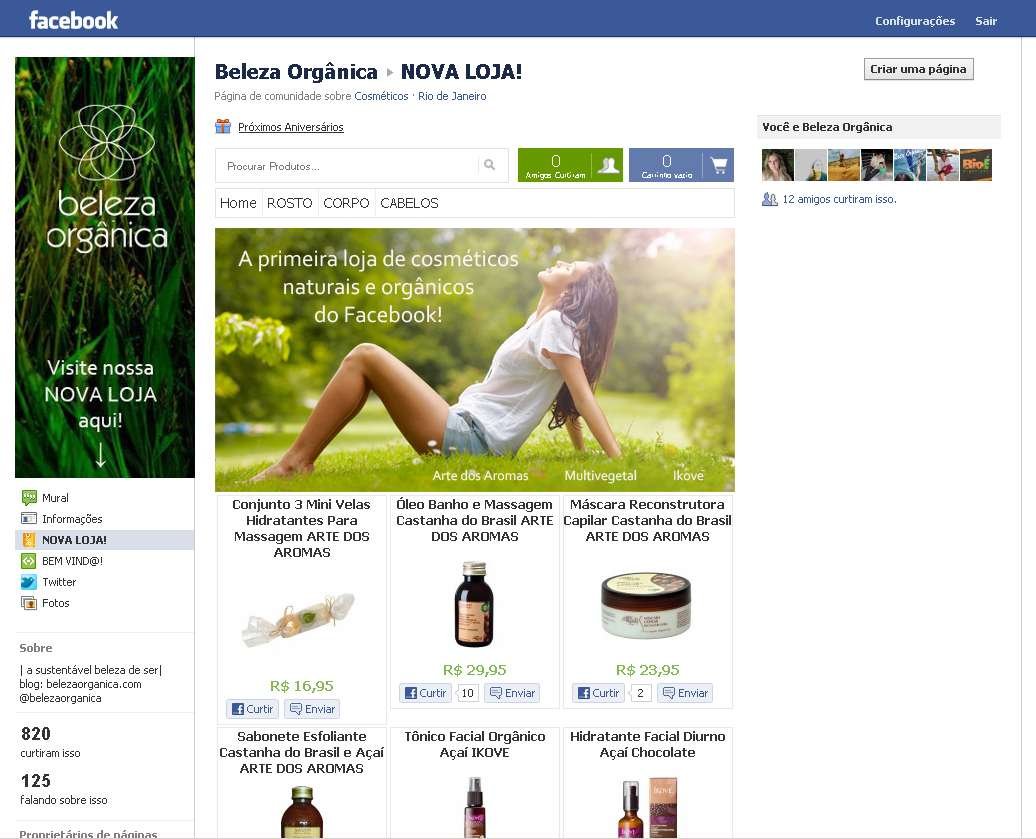The width and height of the screenshot is (1036, 839).
Task: Click the Tônico Facial spray bottle image
Action: pyautogui.click(x=474, y=807)
